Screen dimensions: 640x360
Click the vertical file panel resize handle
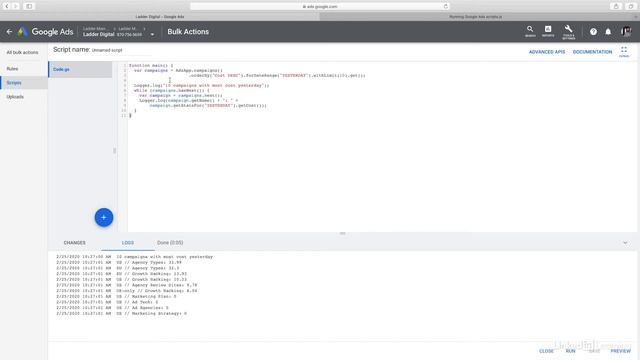(x=114, y=151)
